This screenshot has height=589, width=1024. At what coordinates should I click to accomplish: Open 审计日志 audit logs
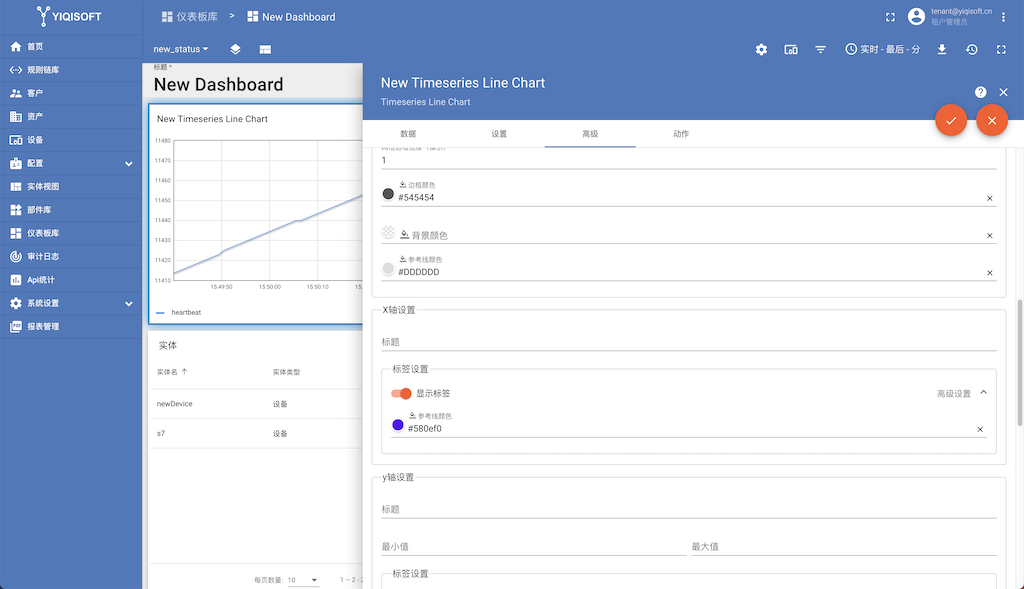click(71, 257)
